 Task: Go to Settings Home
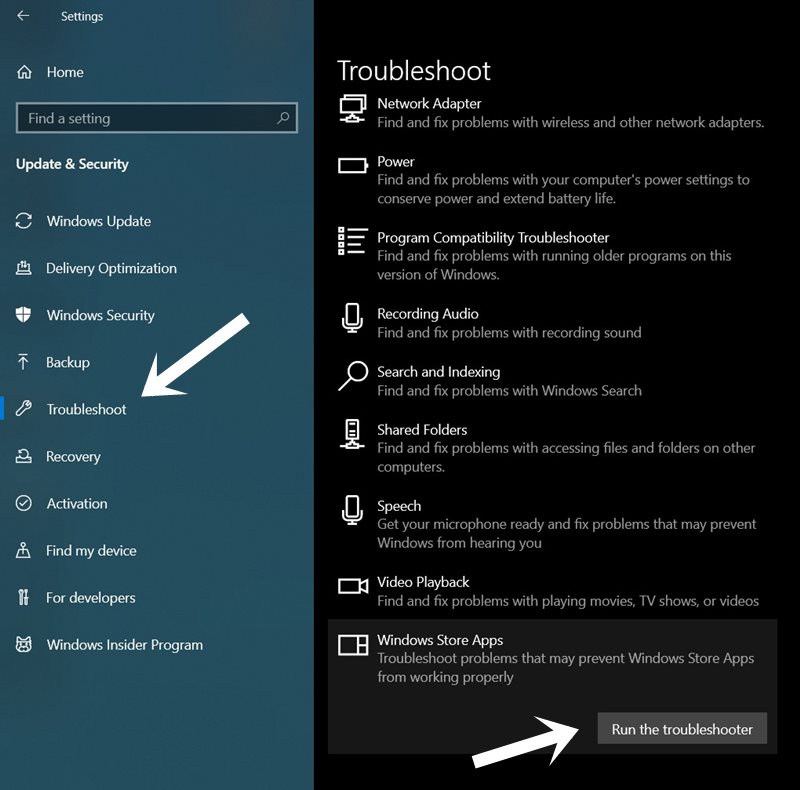(65, 72)
